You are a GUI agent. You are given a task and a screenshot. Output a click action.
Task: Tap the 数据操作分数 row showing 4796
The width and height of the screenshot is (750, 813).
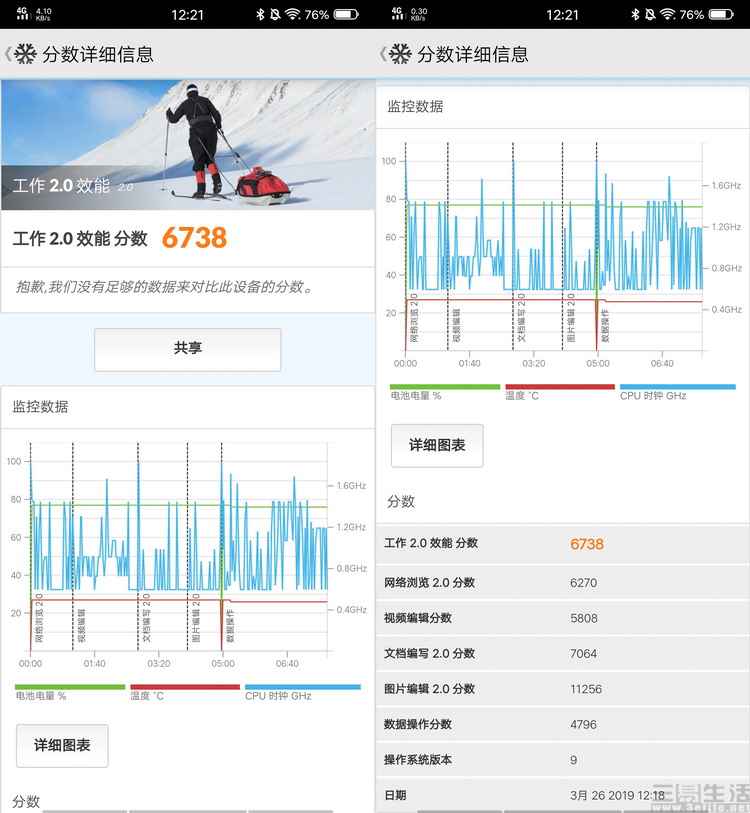coord(562,724)
